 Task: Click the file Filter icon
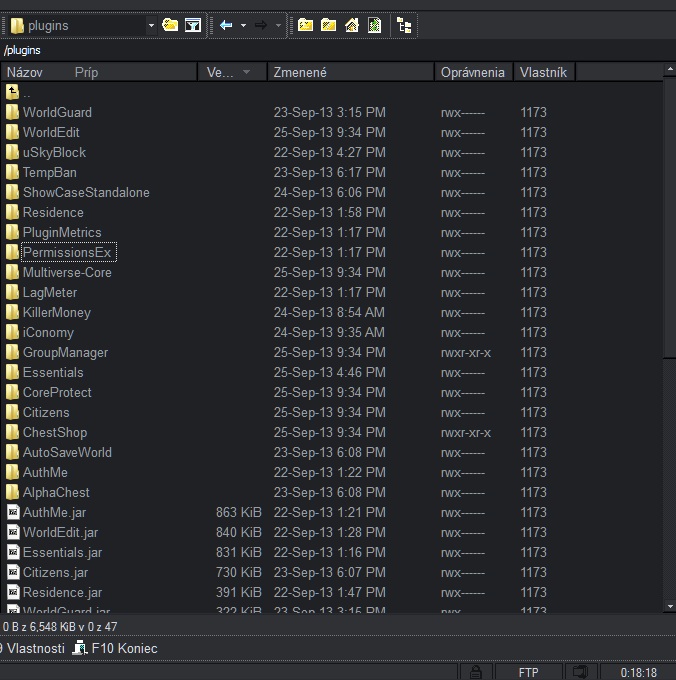click(193, 26)
